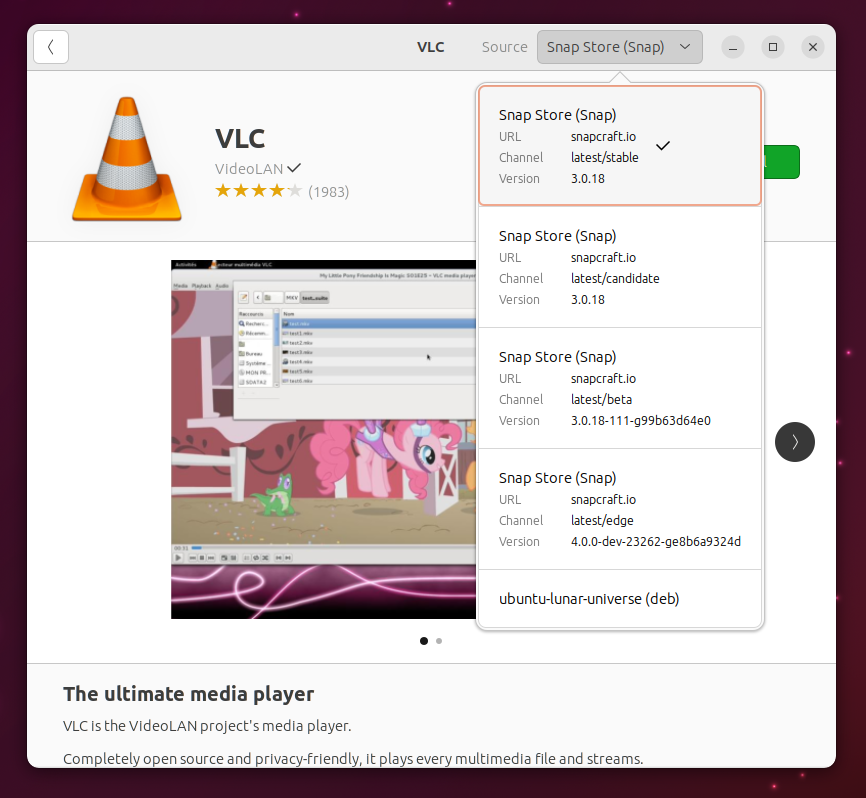The height and width of the screenshot is (798, 866).
Task: Open the Source dropdown showing Snap Store (Snap)
Action: (x=620, y=47)
